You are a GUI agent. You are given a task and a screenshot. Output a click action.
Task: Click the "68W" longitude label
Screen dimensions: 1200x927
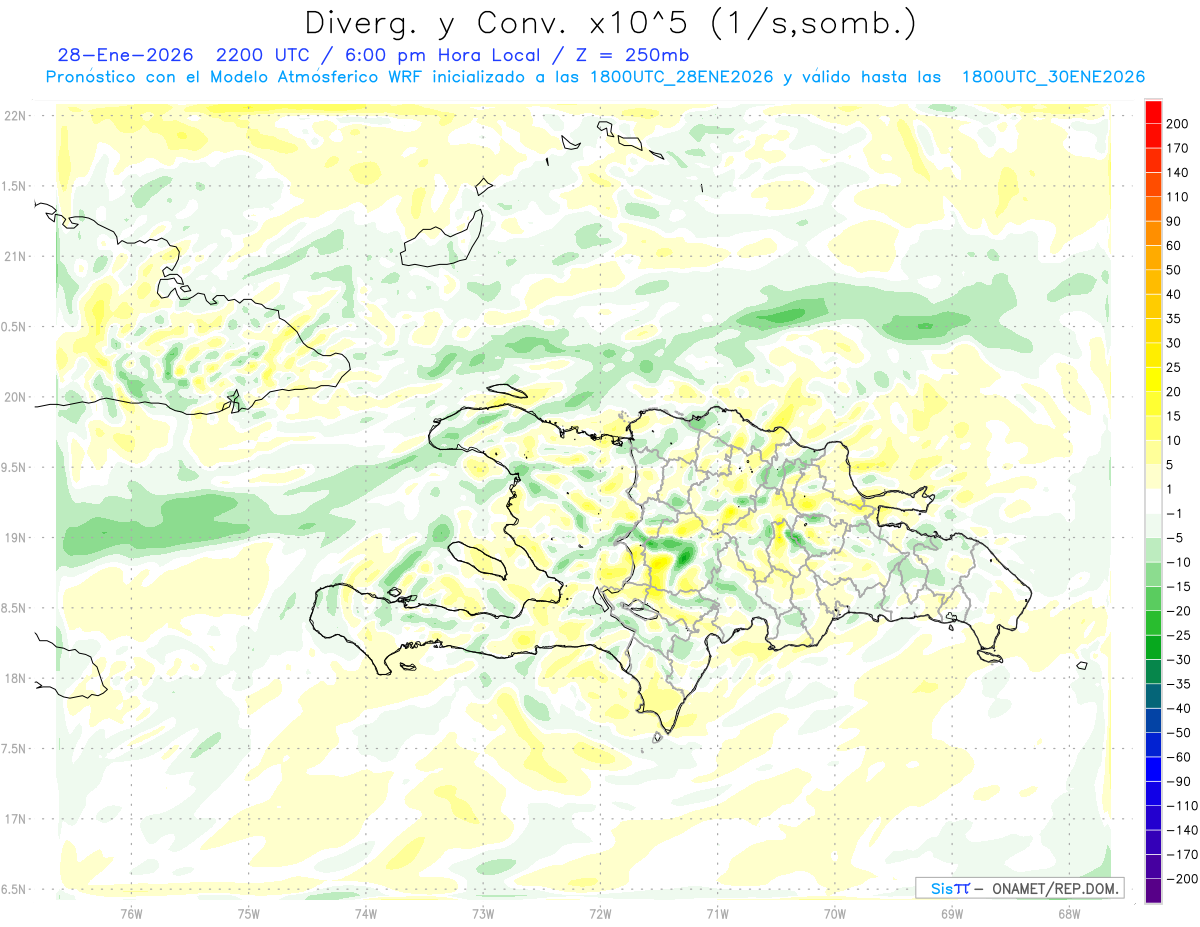click(x=1069, y=913)
